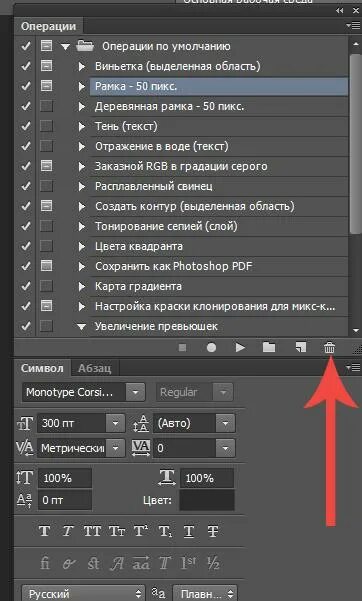The height and width of the screenshot is (601, 362).
Task: Open kerning Метрически dropdown
Action: tap(115, 448)
